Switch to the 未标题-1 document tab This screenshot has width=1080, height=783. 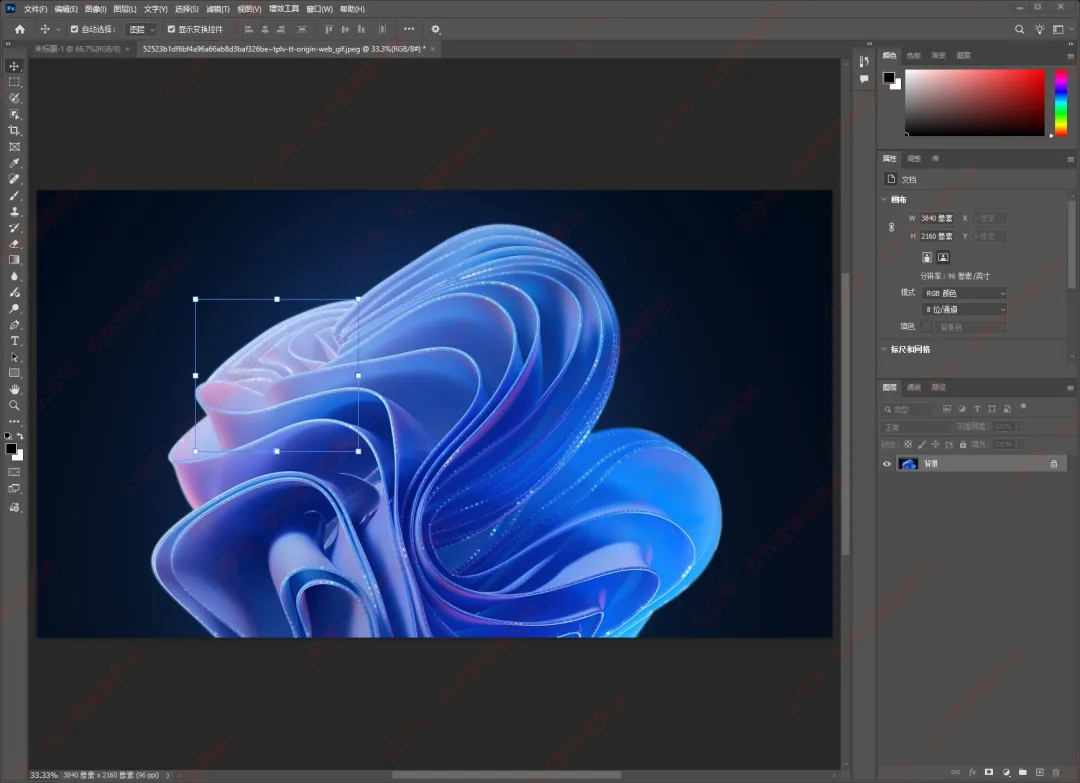click(77, 48)
